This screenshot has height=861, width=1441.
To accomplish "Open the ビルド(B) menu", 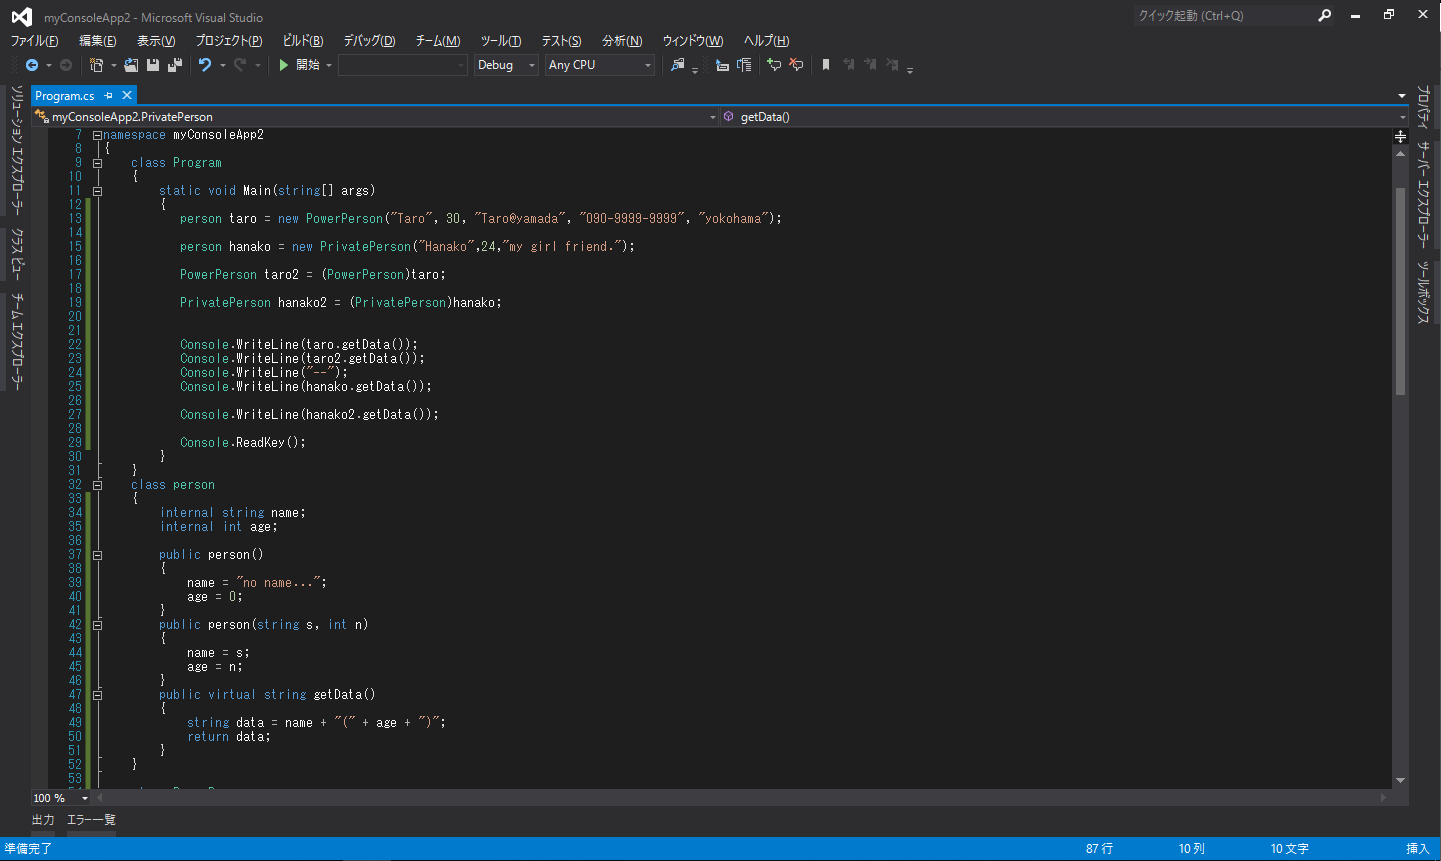I will click(x=303, y=41).
